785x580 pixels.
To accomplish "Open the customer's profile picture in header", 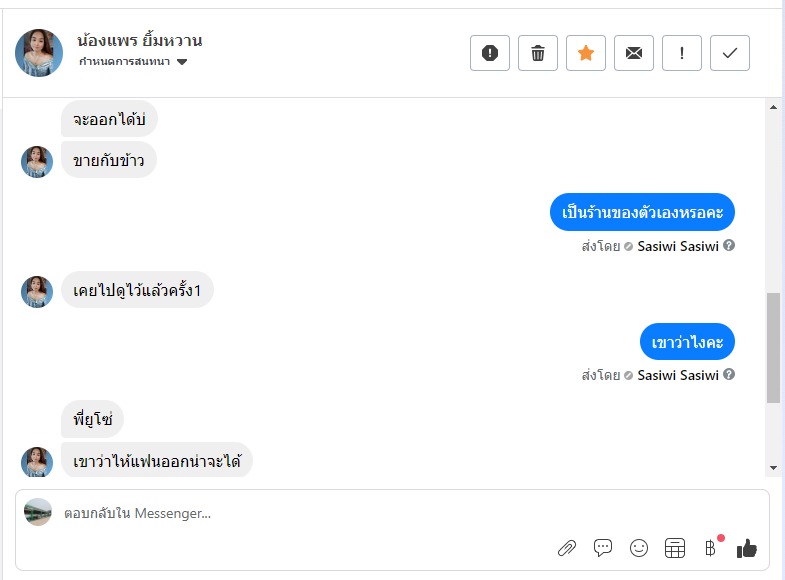I will click(39, 53).
